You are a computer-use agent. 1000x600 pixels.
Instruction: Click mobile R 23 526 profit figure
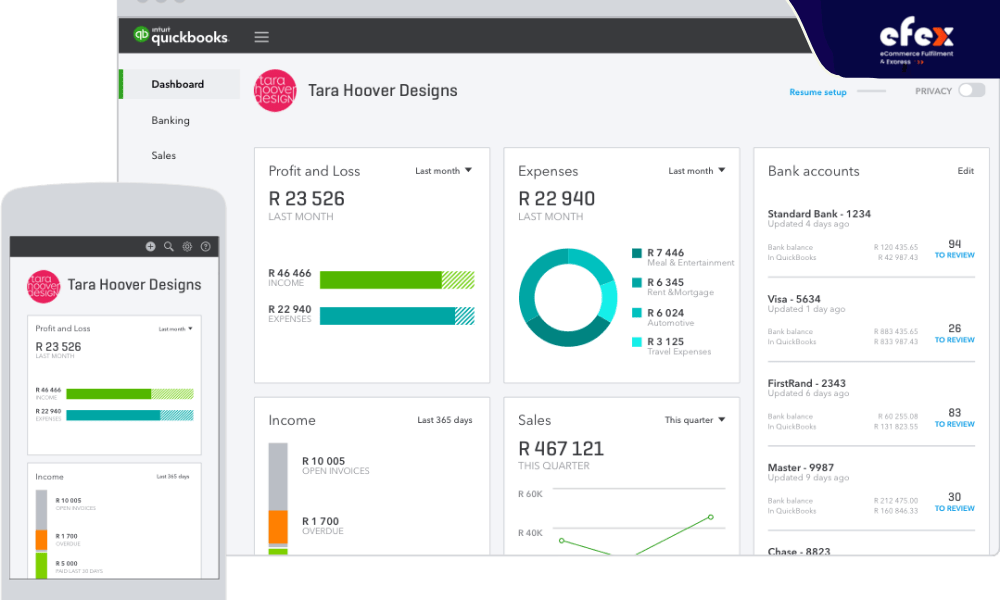pyautogui.click(x=58, y=347)
